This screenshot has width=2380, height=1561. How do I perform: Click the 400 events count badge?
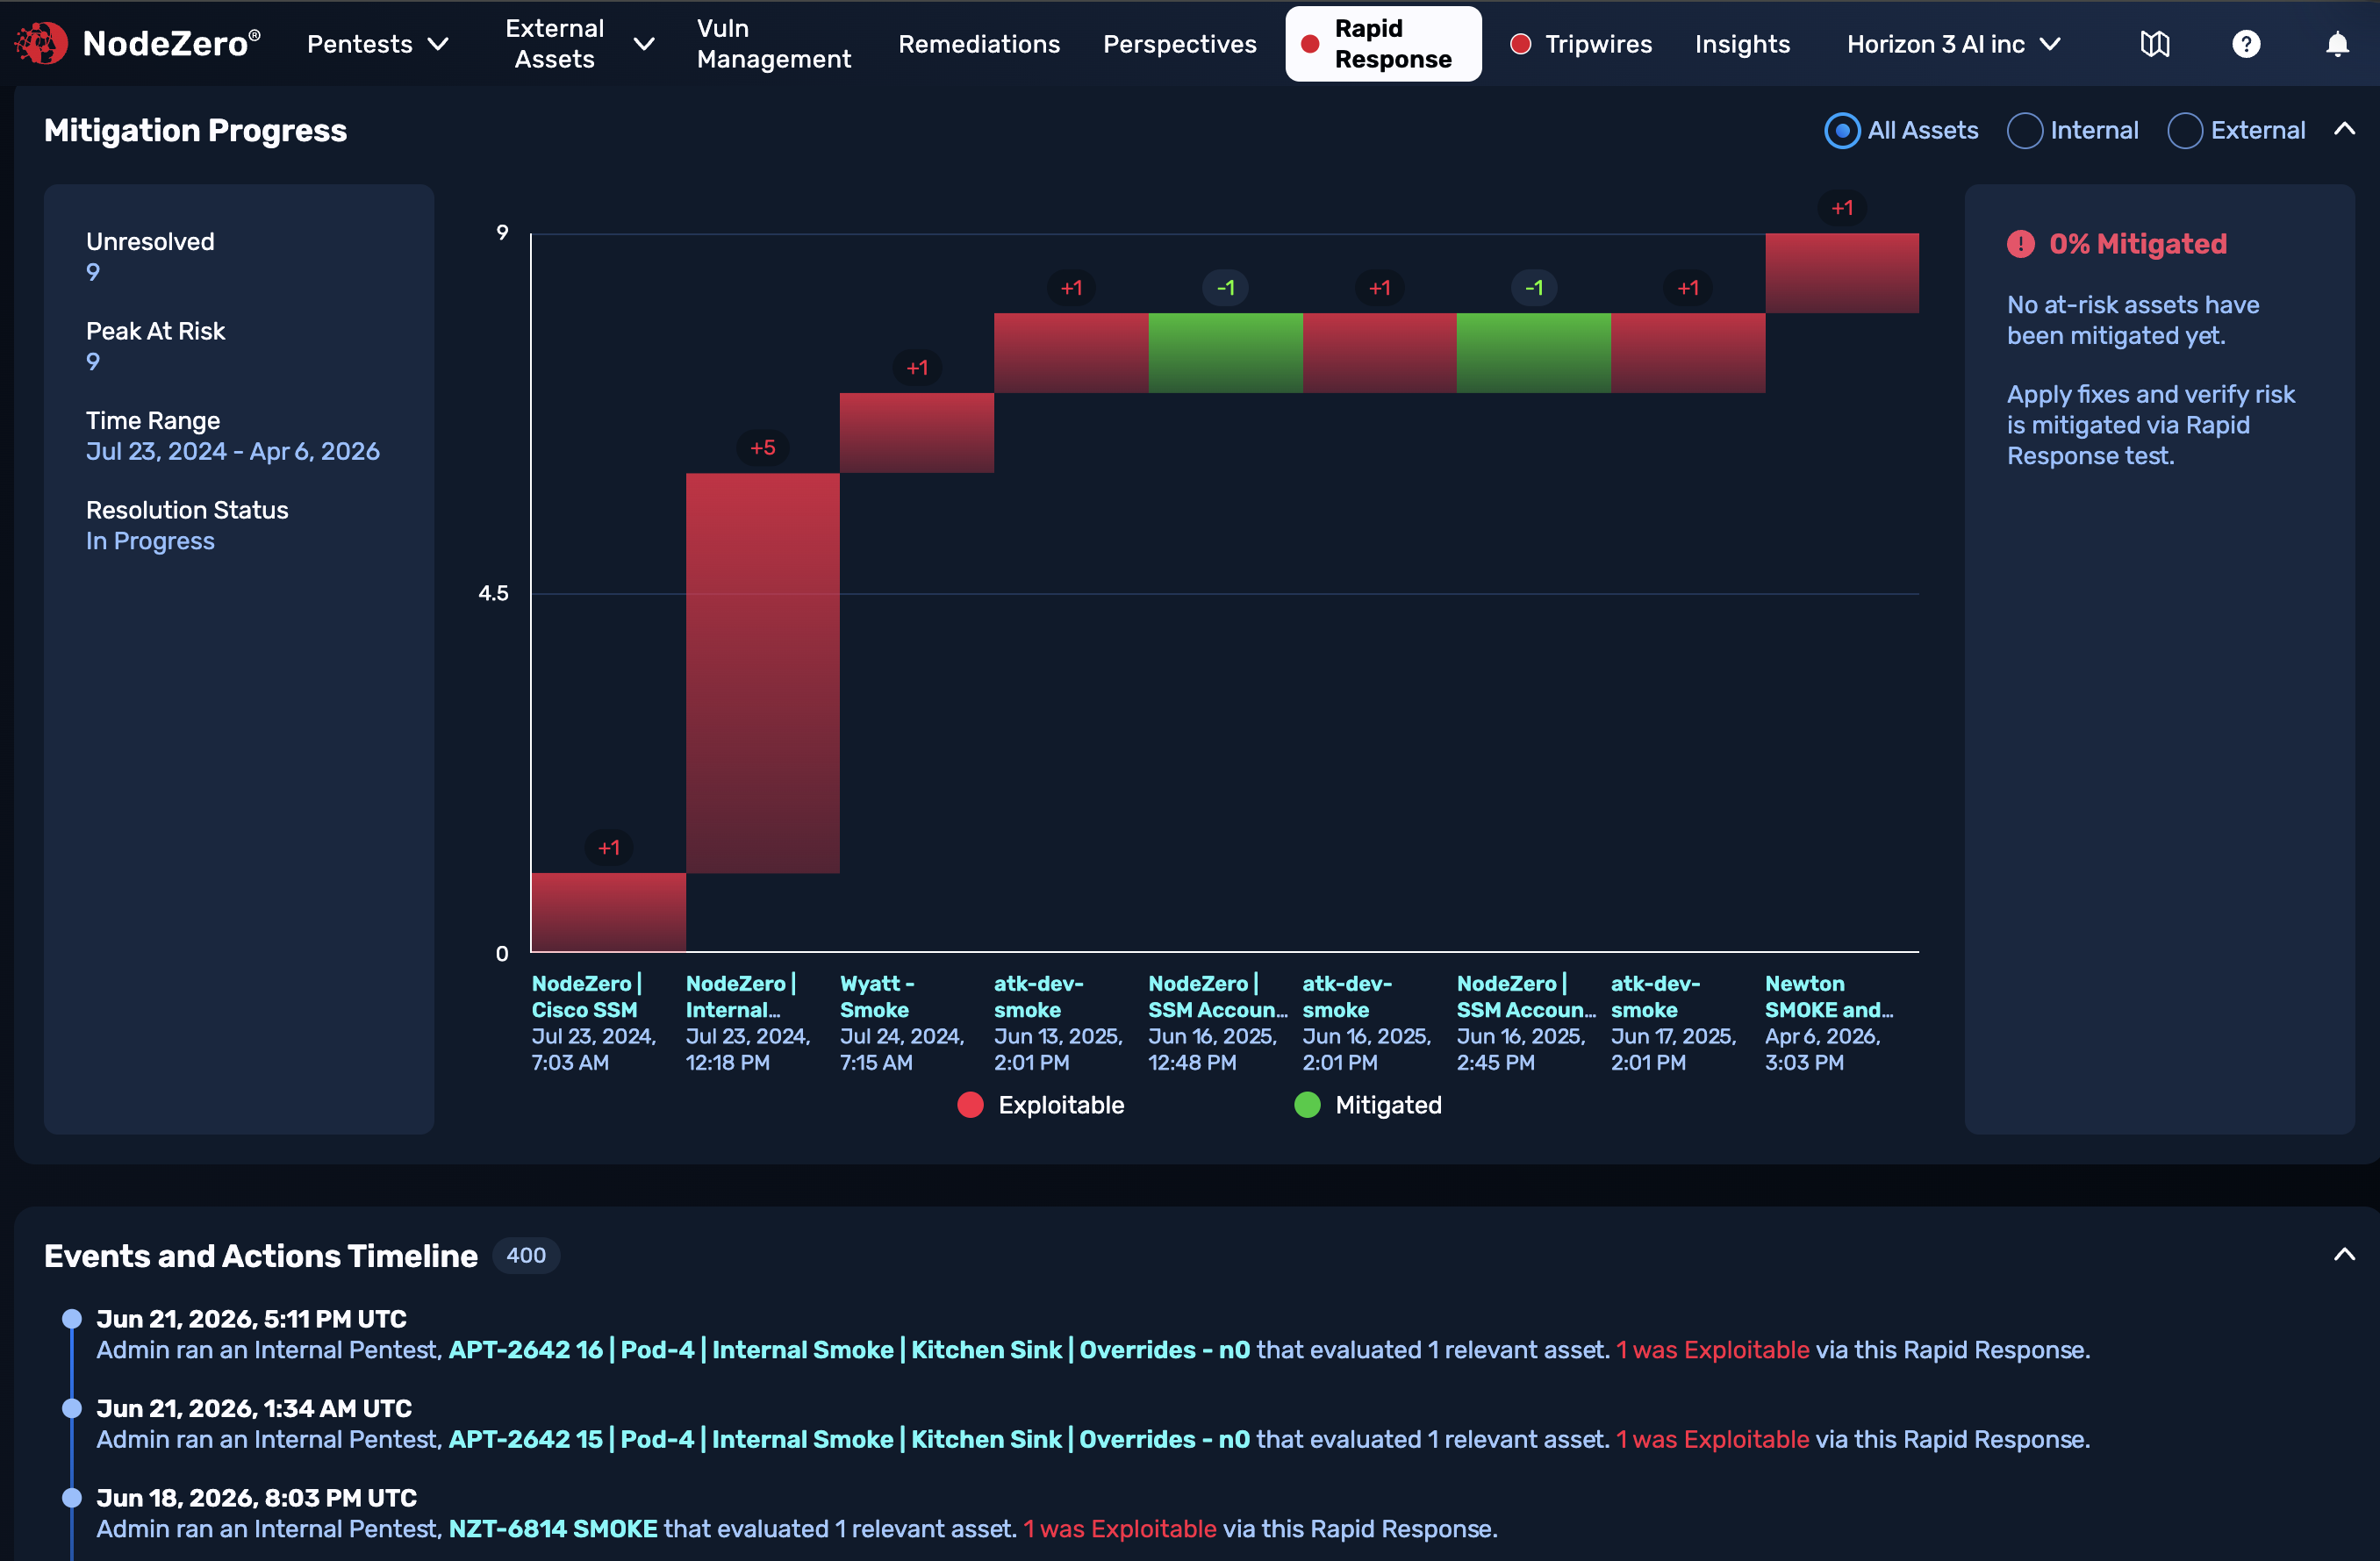pos(525,1256)
